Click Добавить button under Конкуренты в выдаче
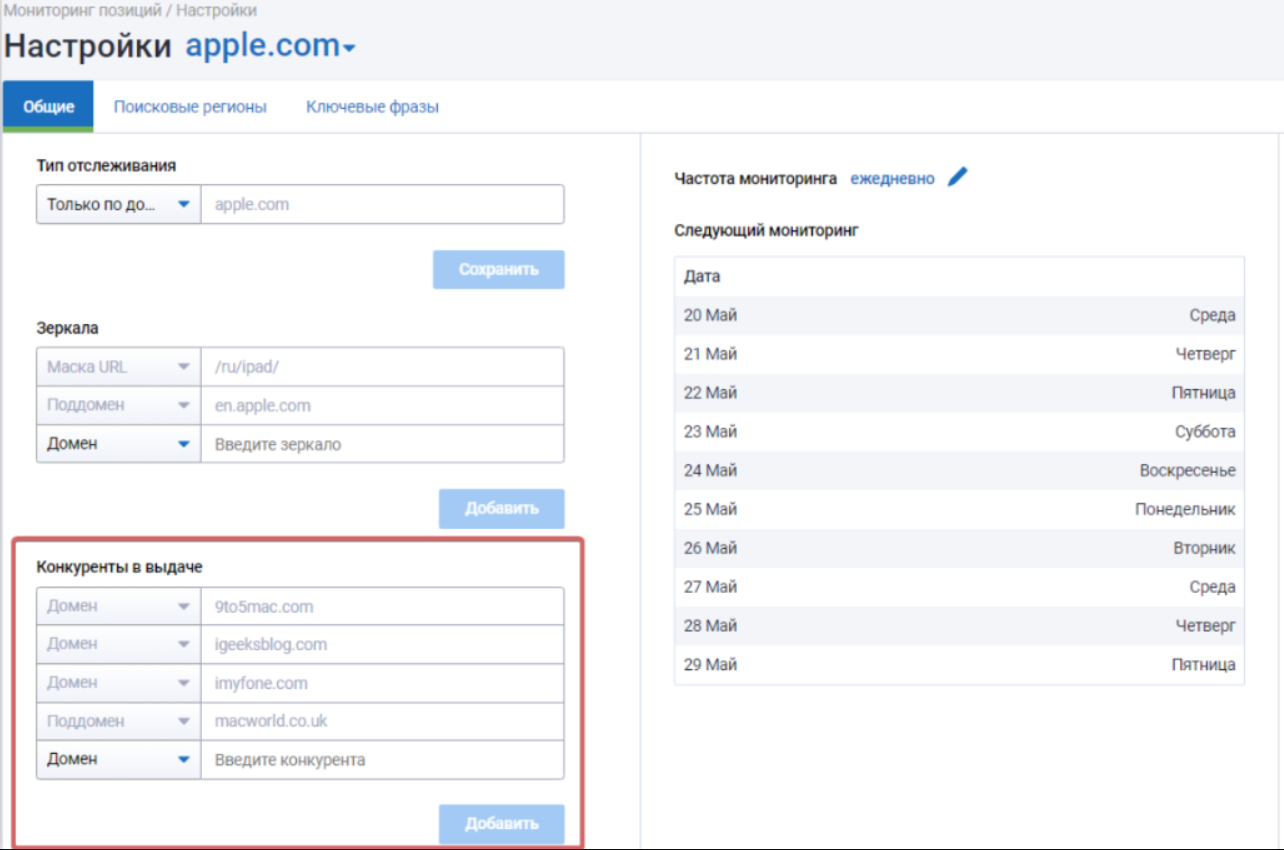The image size is (1284, 850). tap(501, 824)
